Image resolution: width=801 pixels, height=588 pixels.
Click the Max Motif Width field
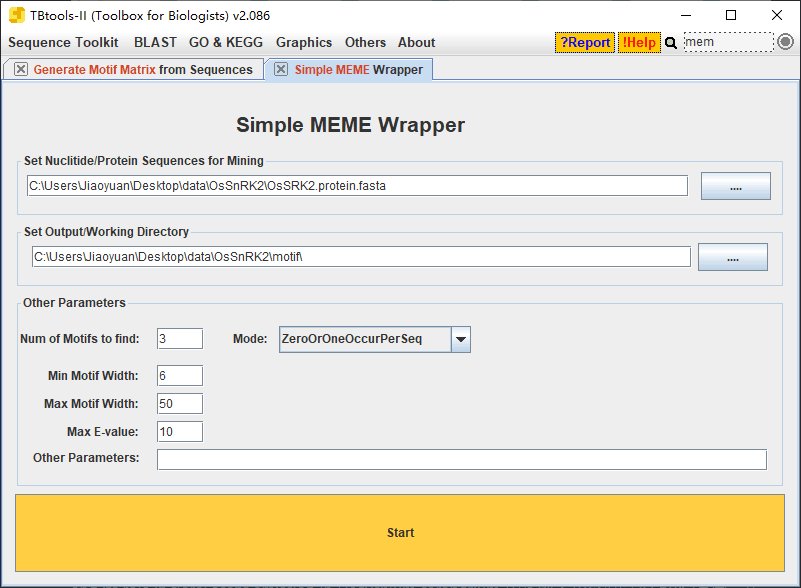[180, 404]
